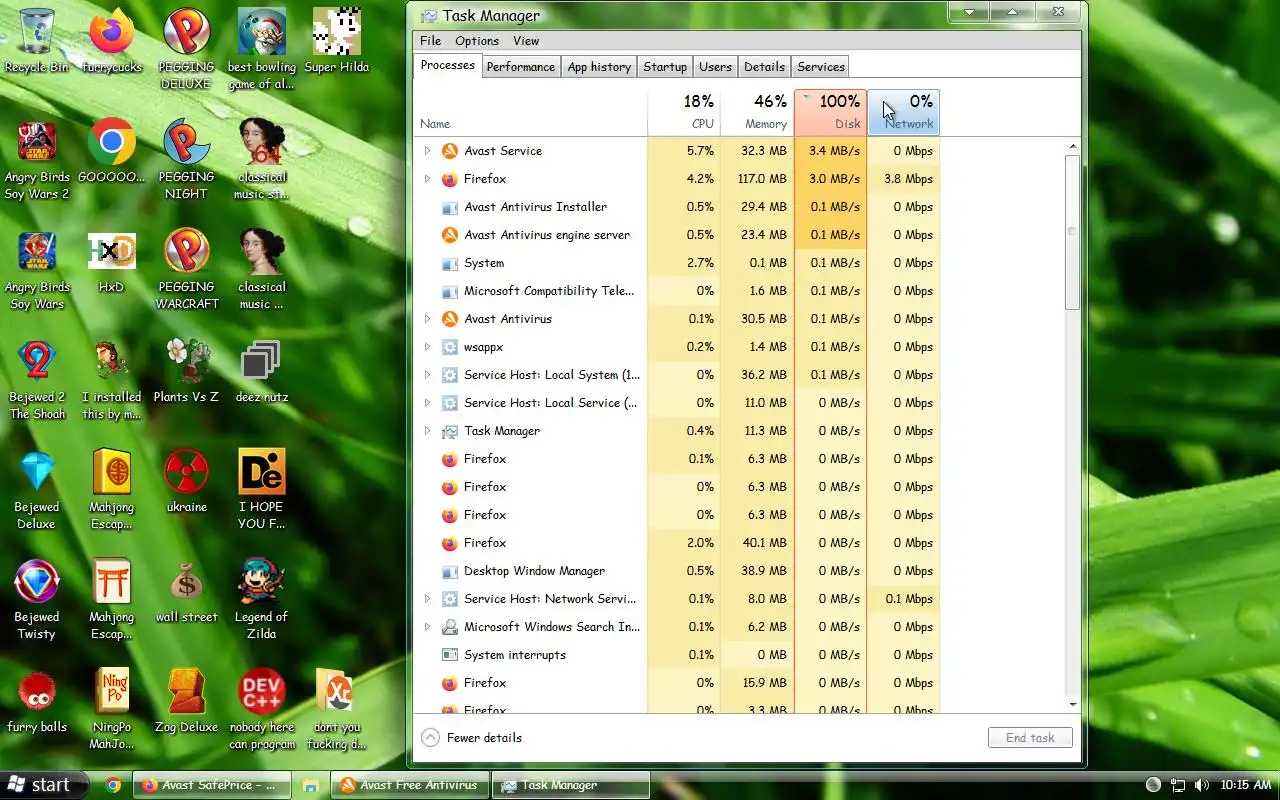The image size is (1280, 800).
Task: Open the View menu
Action: (526, 41)
